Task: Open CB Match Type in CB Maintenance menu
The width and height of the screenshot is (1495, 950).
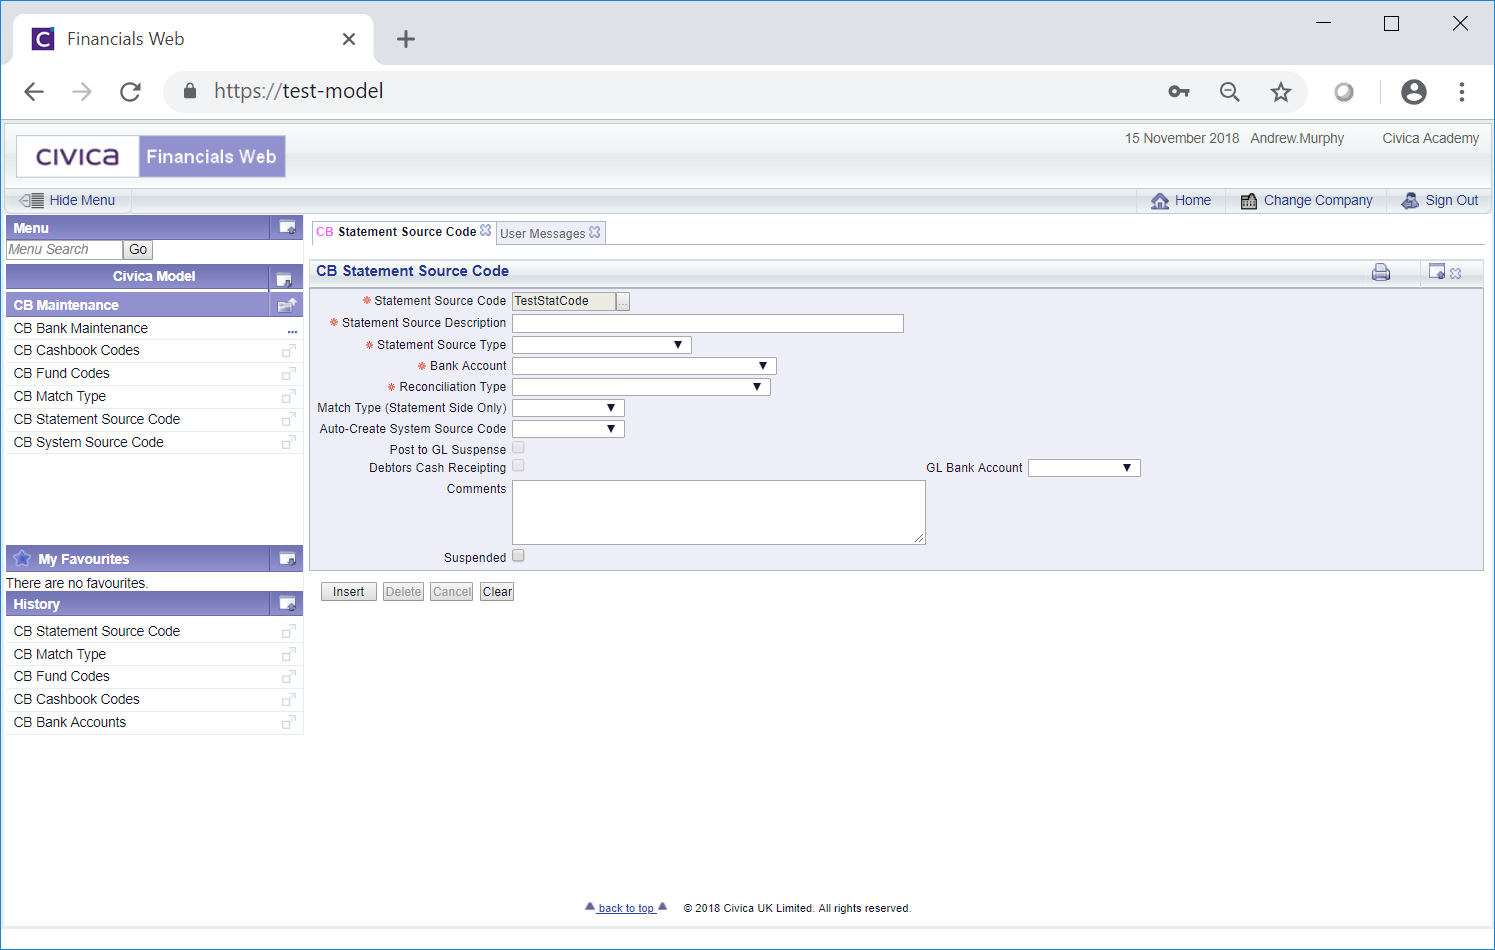Action: [60, 396]
